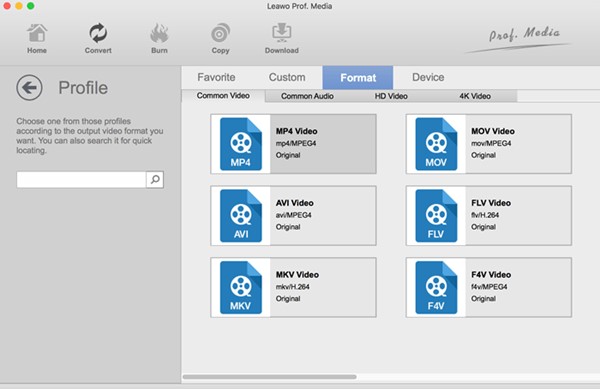Go back with the arrow beside Profile
The height and width of the screenshot is (389, 600).
pos(29,88)
